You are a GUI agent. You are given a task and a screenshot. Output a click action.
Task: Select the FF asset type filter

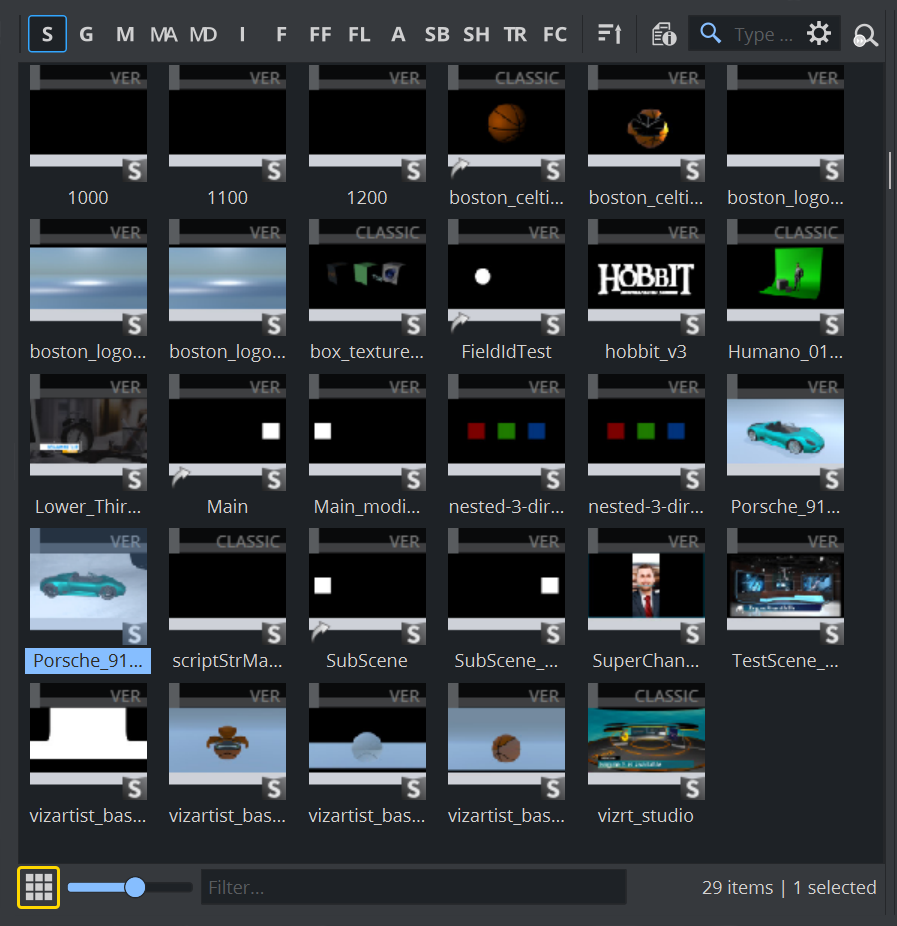320,34
